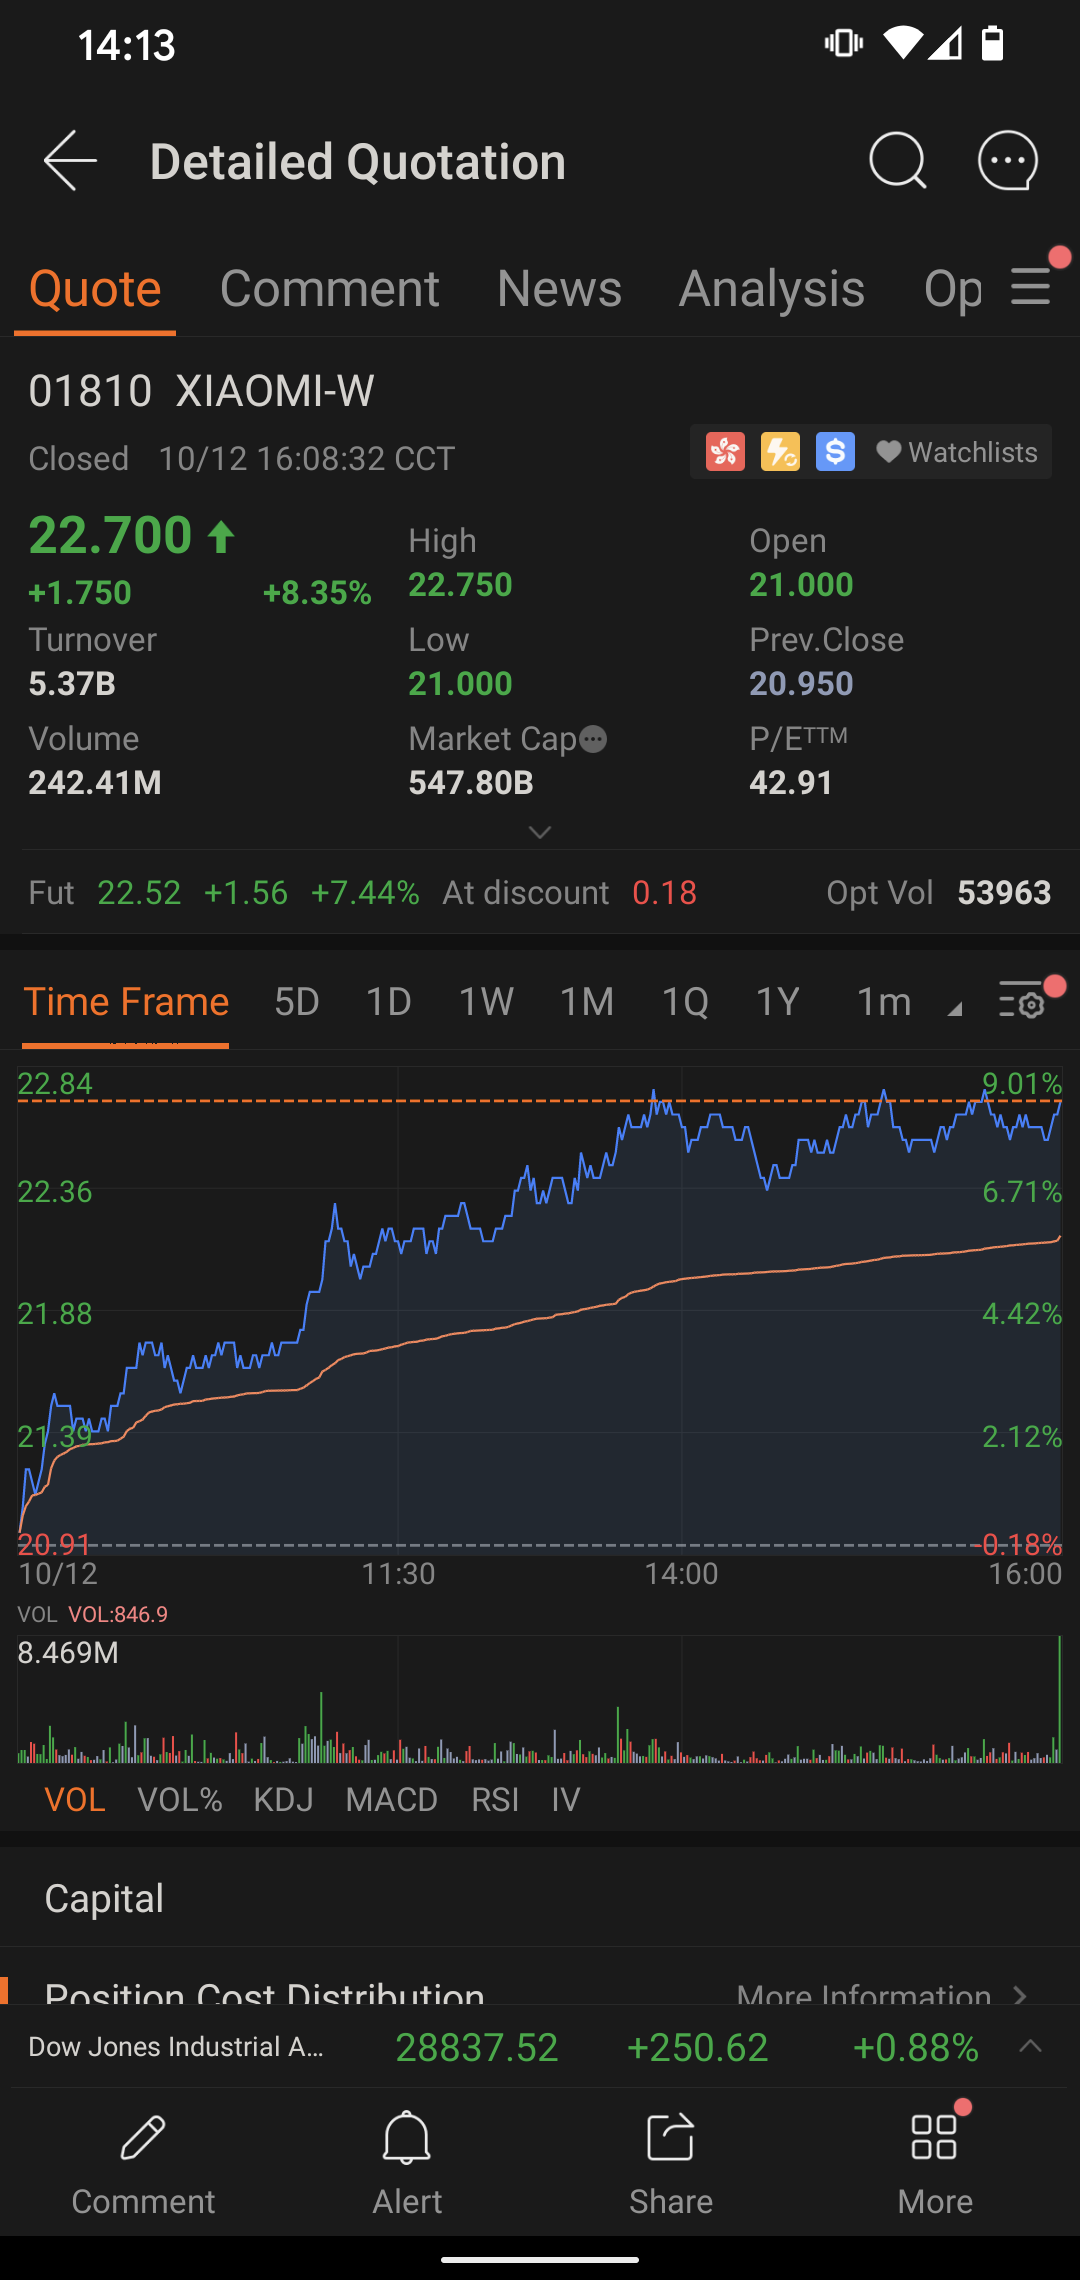Open More Information link
Image resolution: width=1080 pixels, height=2280 pixels.
tap(880, 1992)
